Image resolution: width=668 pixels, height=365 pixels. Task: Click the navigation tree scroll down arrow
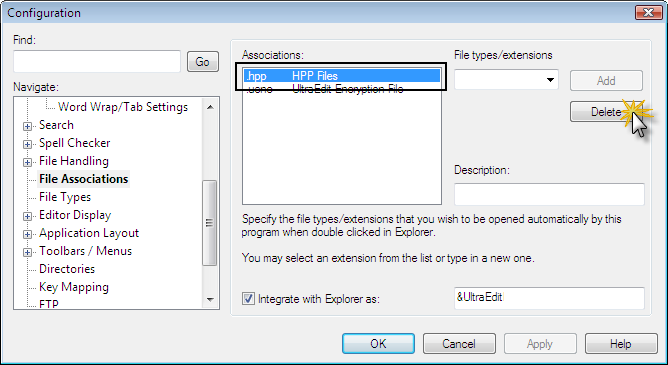pyautogui.click(x=210, y=300)
